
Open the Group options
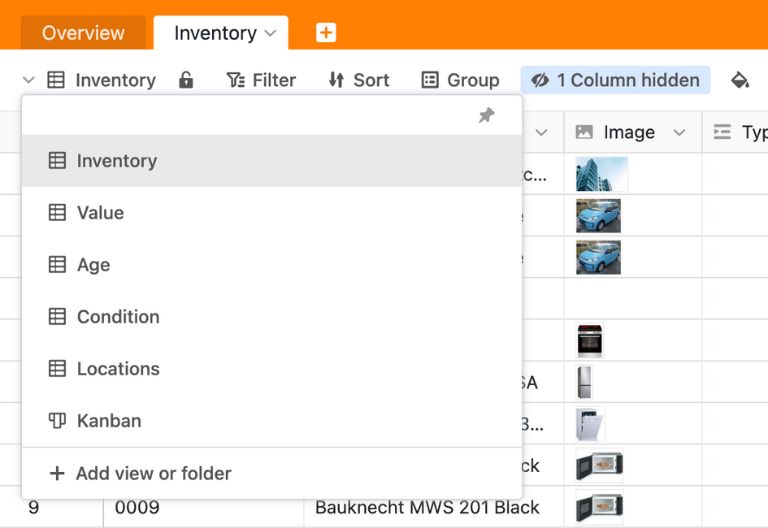click(x=460, y=80)
